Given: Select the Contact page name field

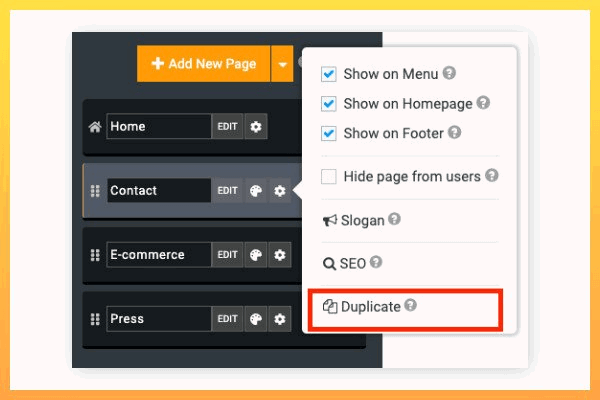Looking at the screenshot, I should [x=158, y=190].
